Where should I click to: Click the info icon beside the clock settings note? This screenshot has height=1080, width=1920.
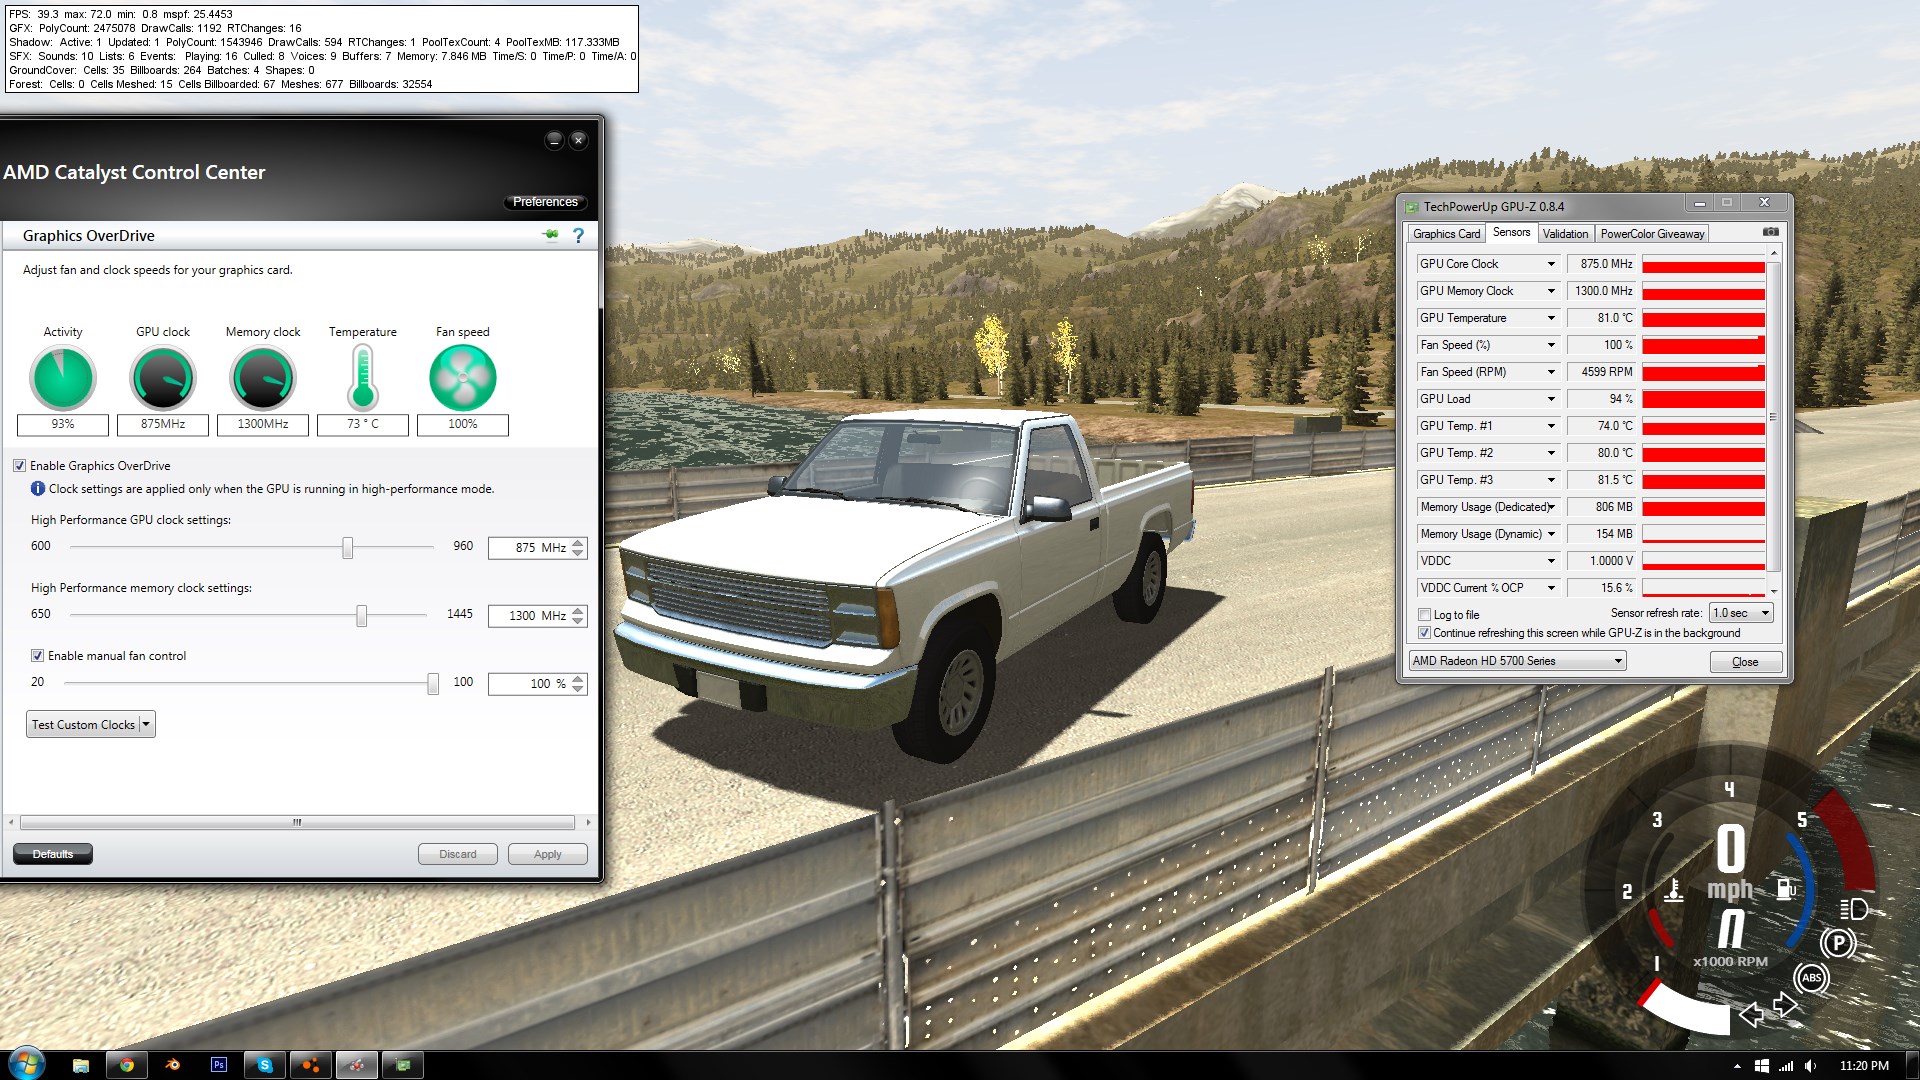click(x=38, y=489)
